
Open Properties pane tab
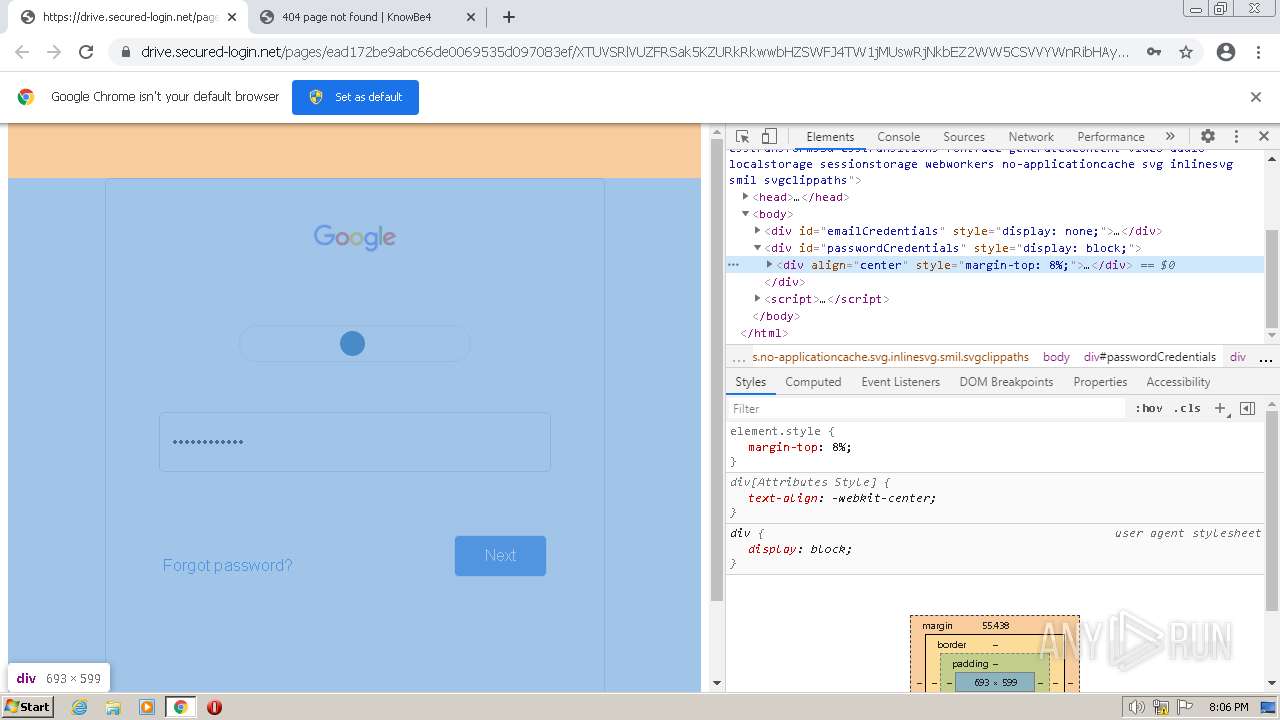(1100, 382)
